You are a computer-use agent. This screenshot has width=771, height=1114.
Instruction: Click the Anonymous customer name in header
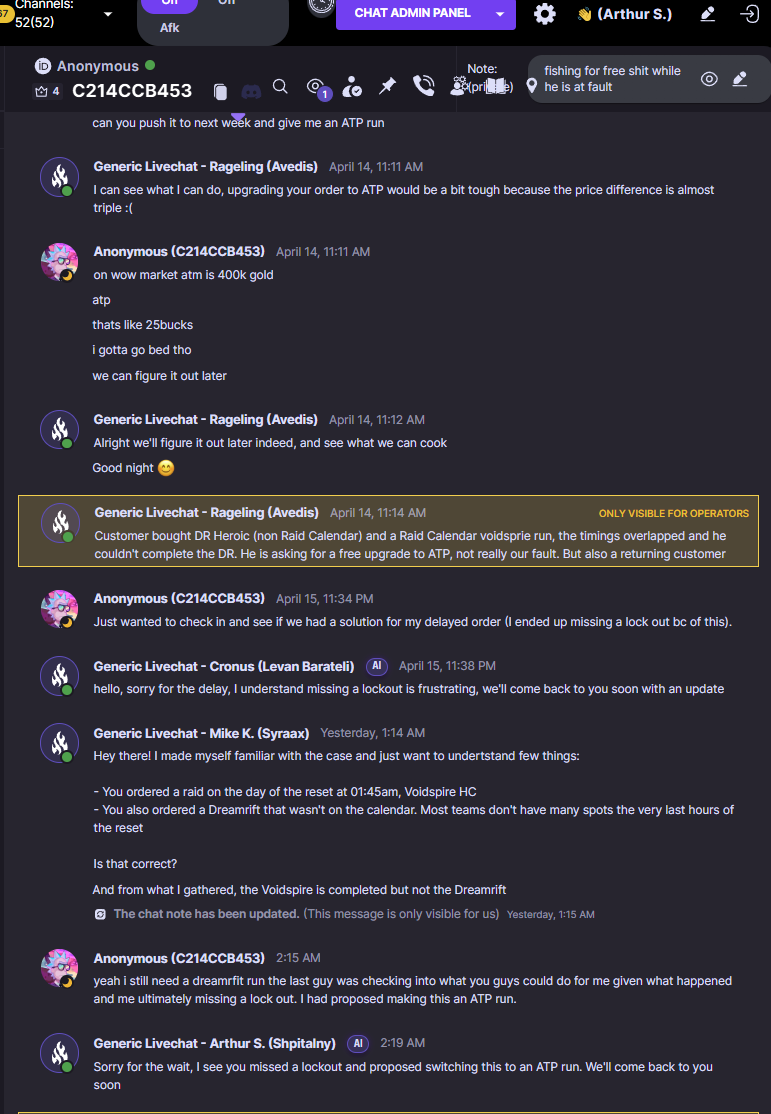click(97, 66)
